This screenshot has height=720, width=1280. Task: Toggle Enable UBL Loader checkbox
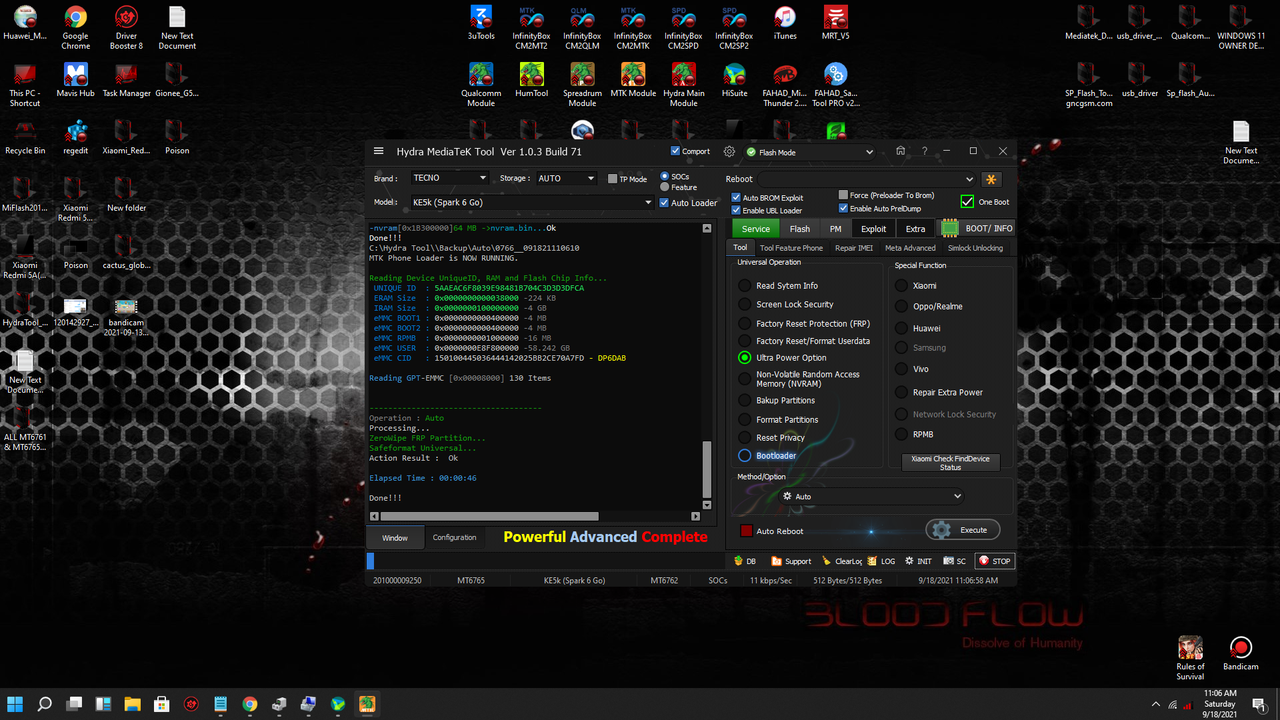(737, 210)
